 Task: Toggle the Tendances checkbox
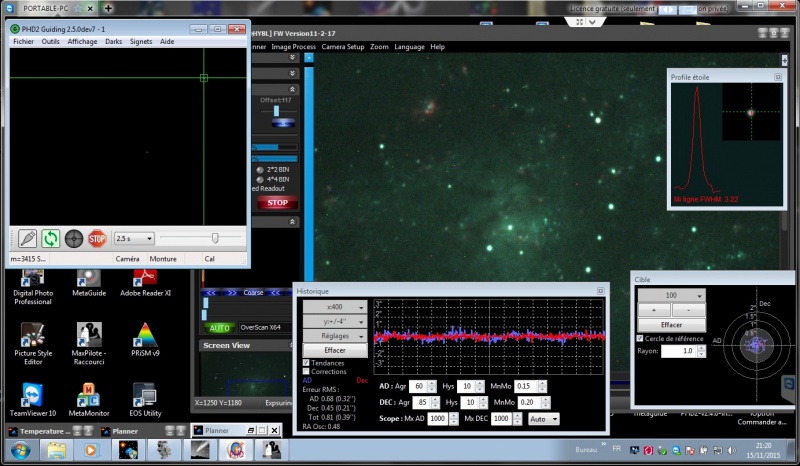[307, 363]
